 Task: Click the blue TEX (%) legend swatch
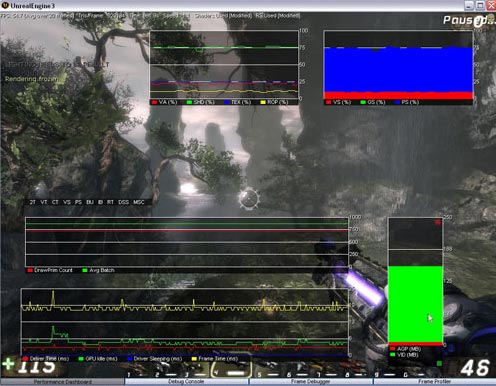pos(227,102)
